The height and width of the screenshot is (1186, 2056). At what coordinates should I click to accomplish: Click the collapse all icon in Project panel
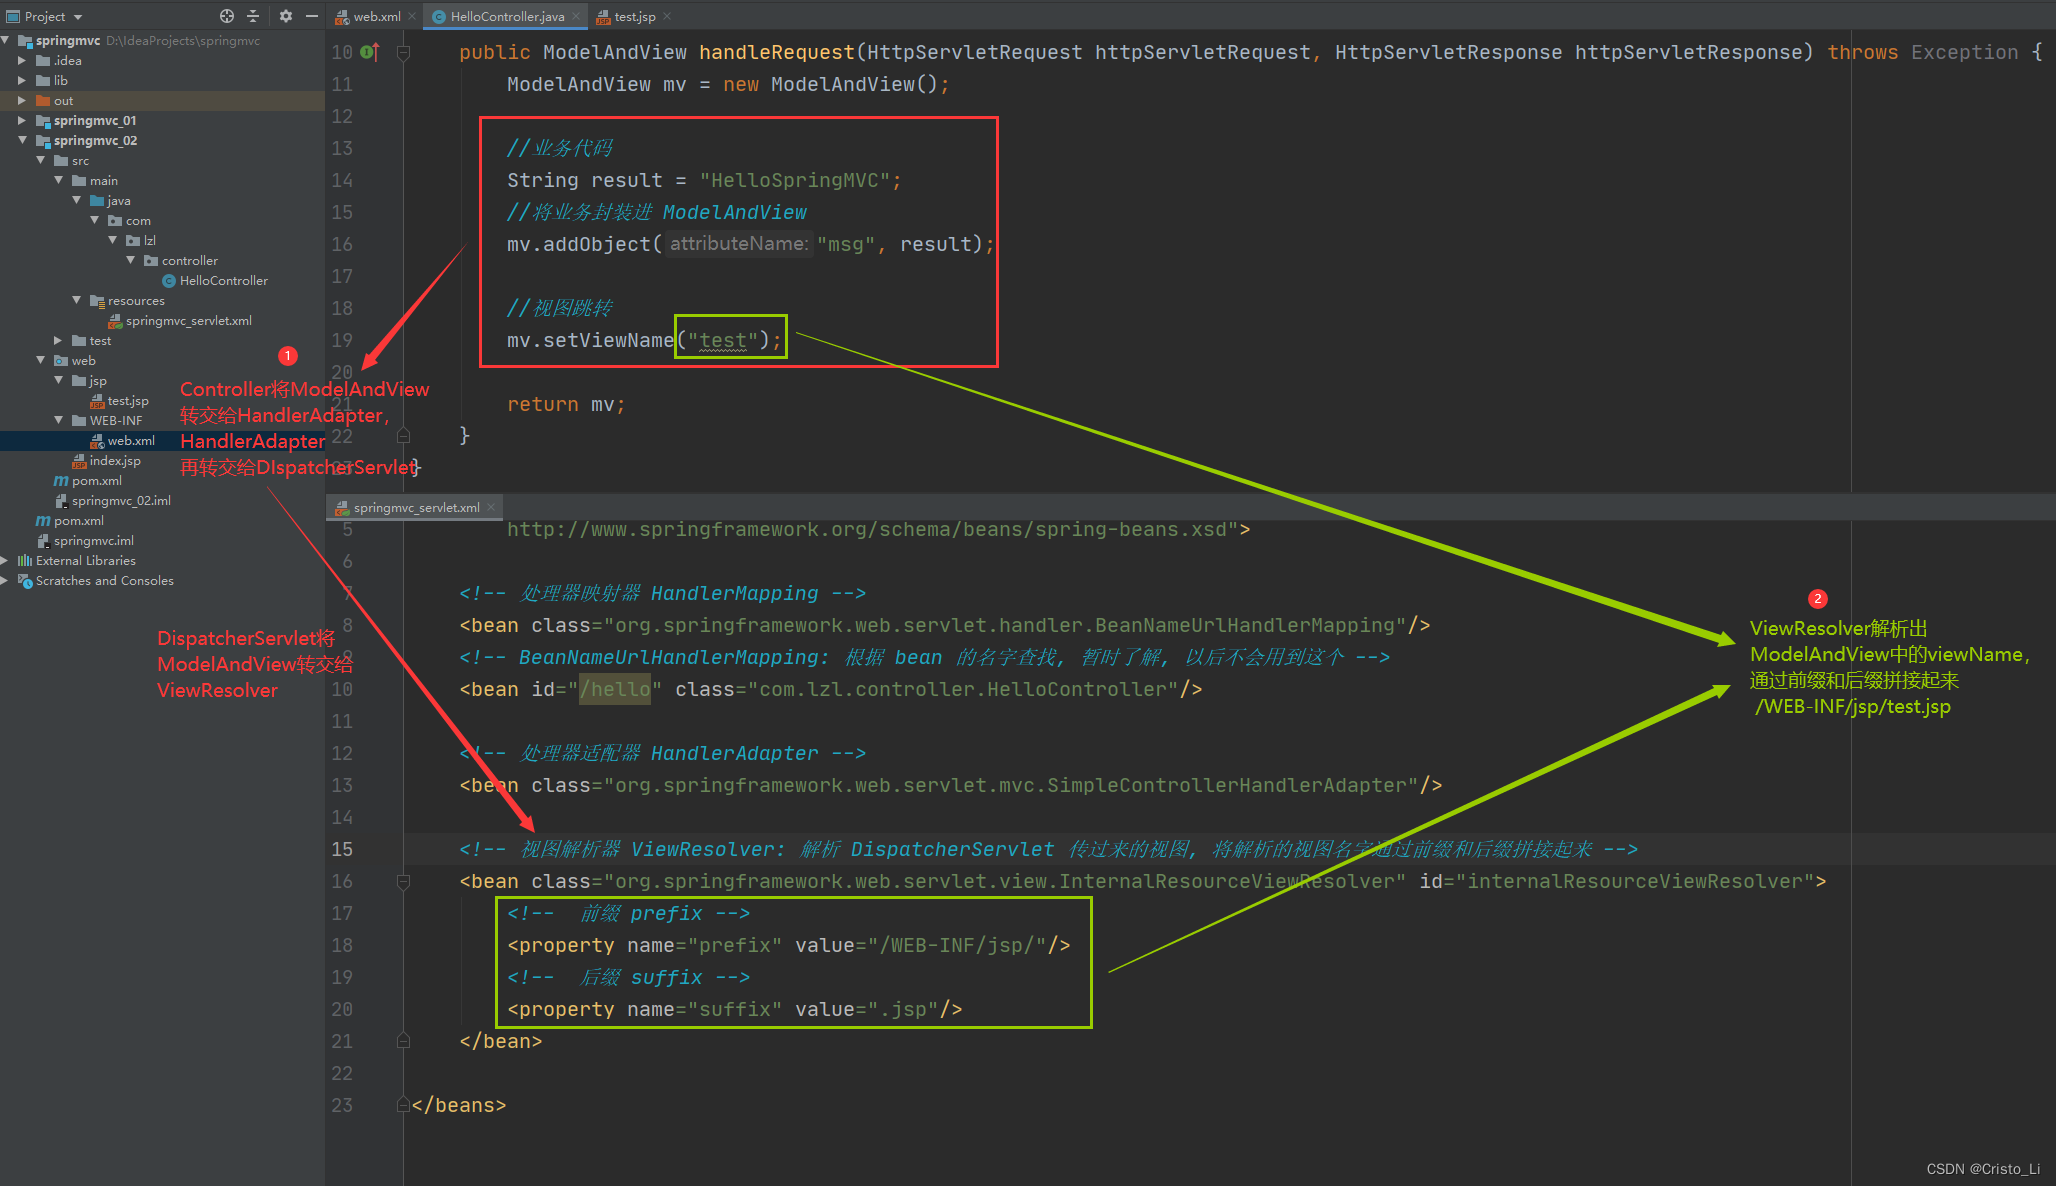click(253, 16)
